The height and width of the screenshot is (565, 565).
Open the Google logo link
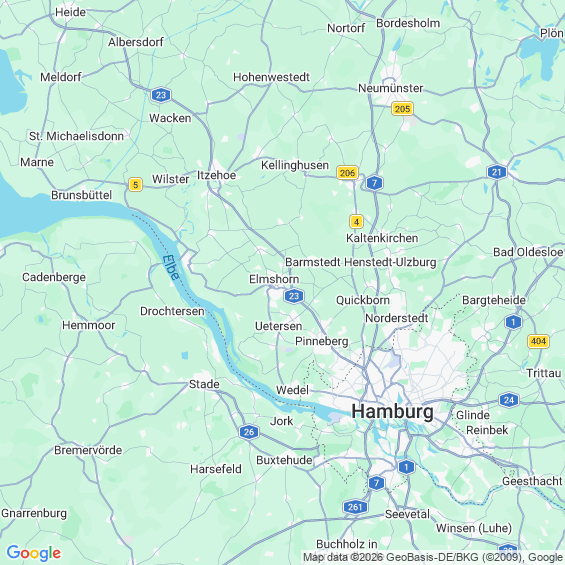tap(34, 553)
